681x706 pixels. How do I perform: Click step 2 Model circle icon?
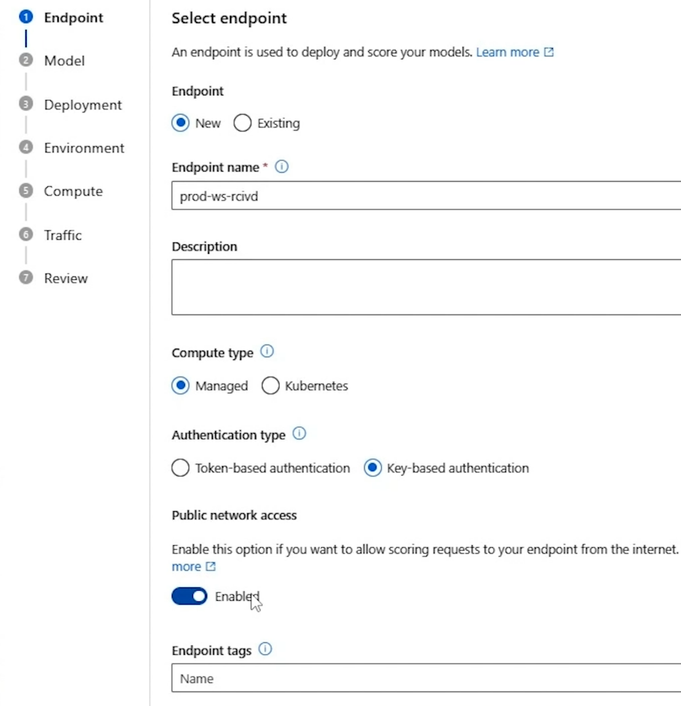point(26,60)
